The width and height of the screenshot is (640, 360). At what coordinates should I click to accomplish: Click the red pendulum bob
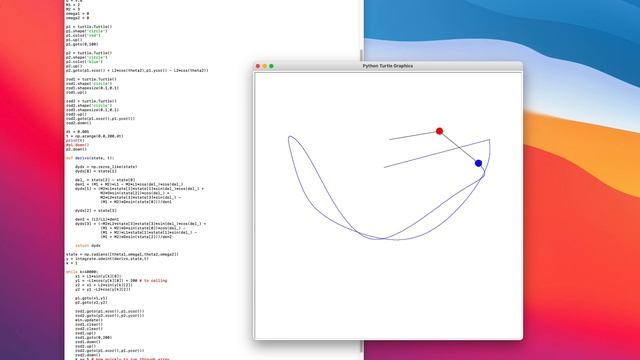point(439,131)
